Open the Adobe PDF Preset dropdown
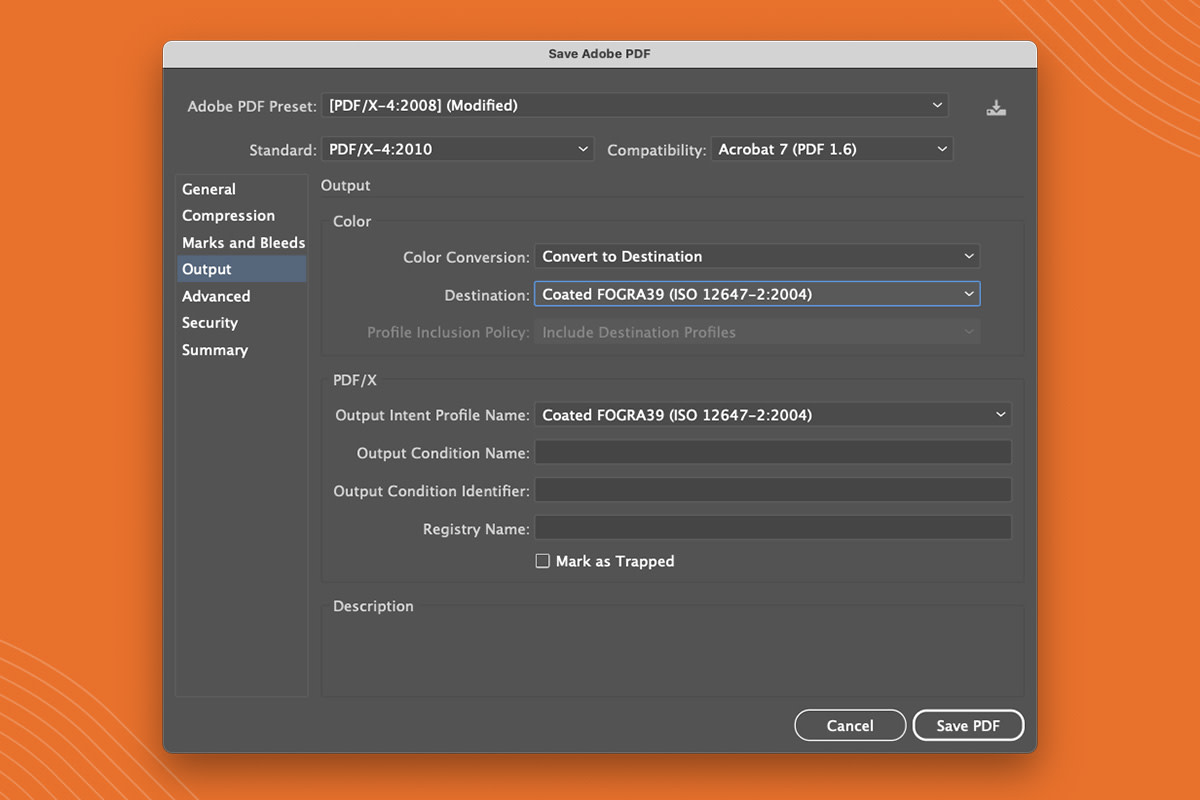The width and height of the screenshot is (1200, 800). [x=635, y=104]
